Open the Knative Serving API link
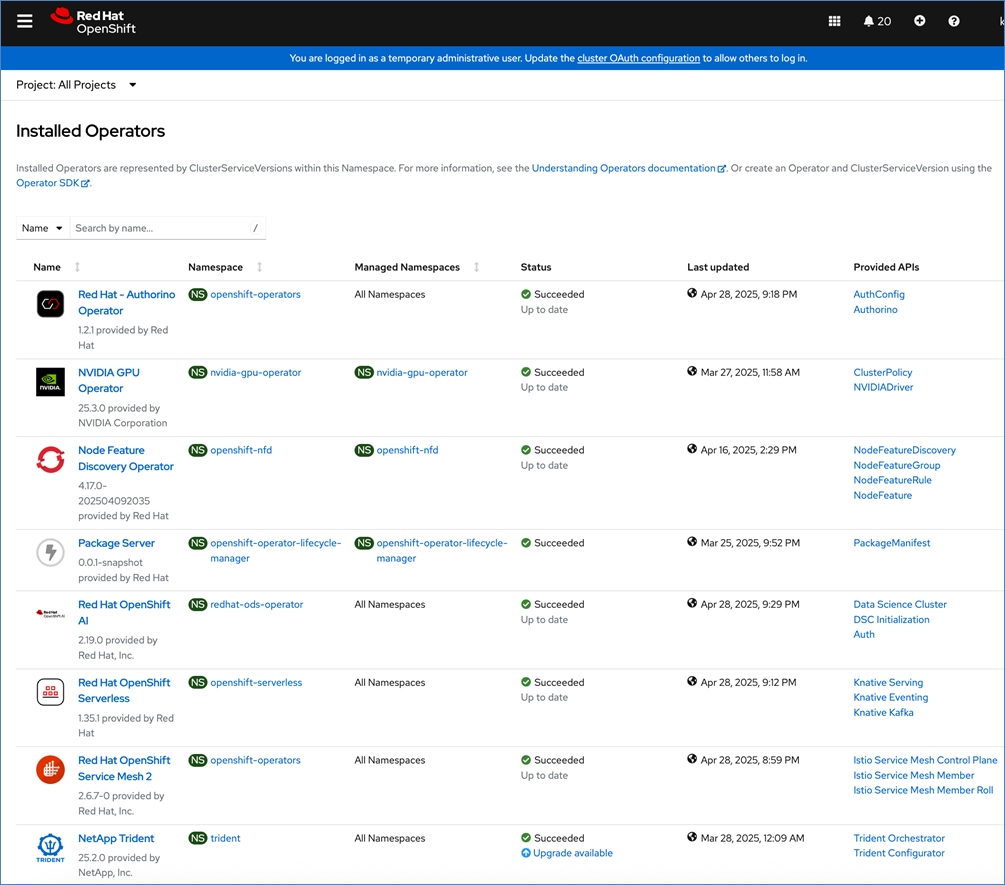1005x885 pixels. pyautogui.click(x=888, y=682)
